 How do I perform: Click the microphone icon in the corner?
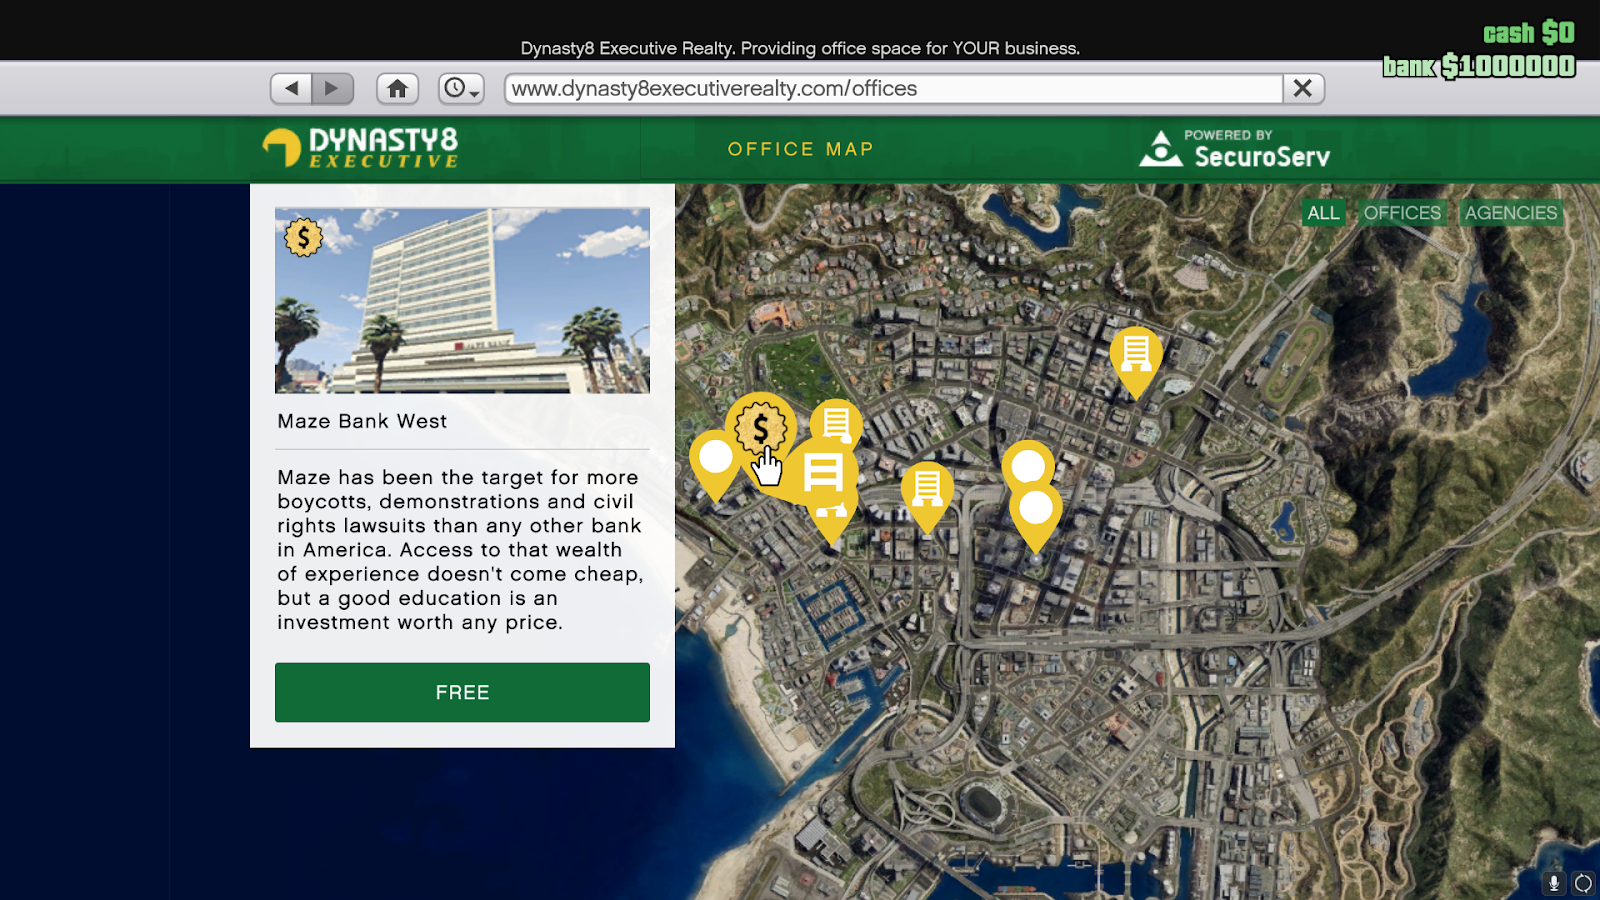click(1554, 883)
